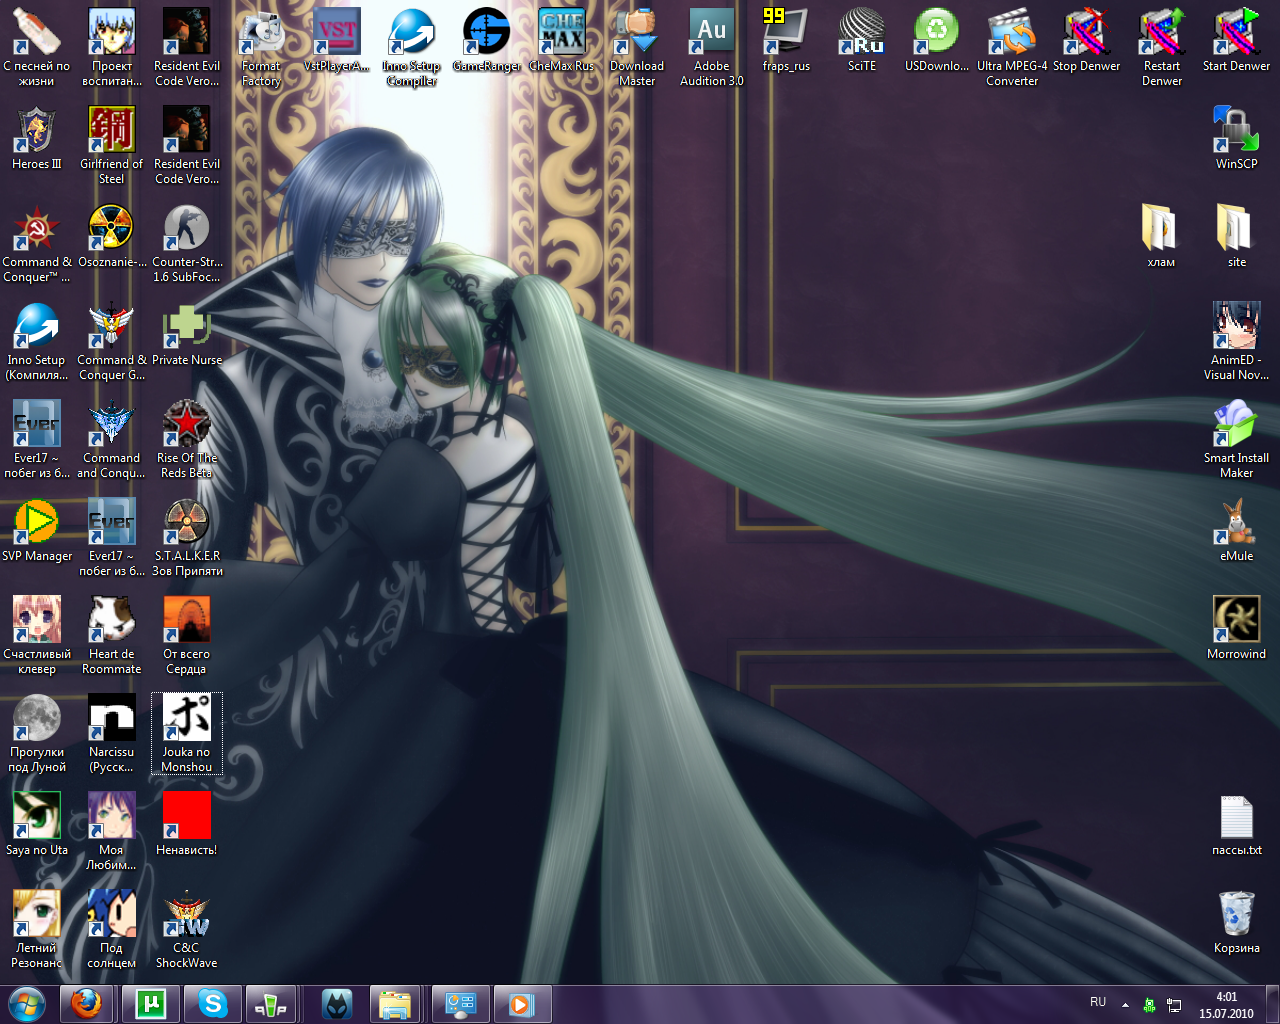This screenshot has height=1024, width=1280.
Task: Open the Heroes III shortcut
Action: 37,139
